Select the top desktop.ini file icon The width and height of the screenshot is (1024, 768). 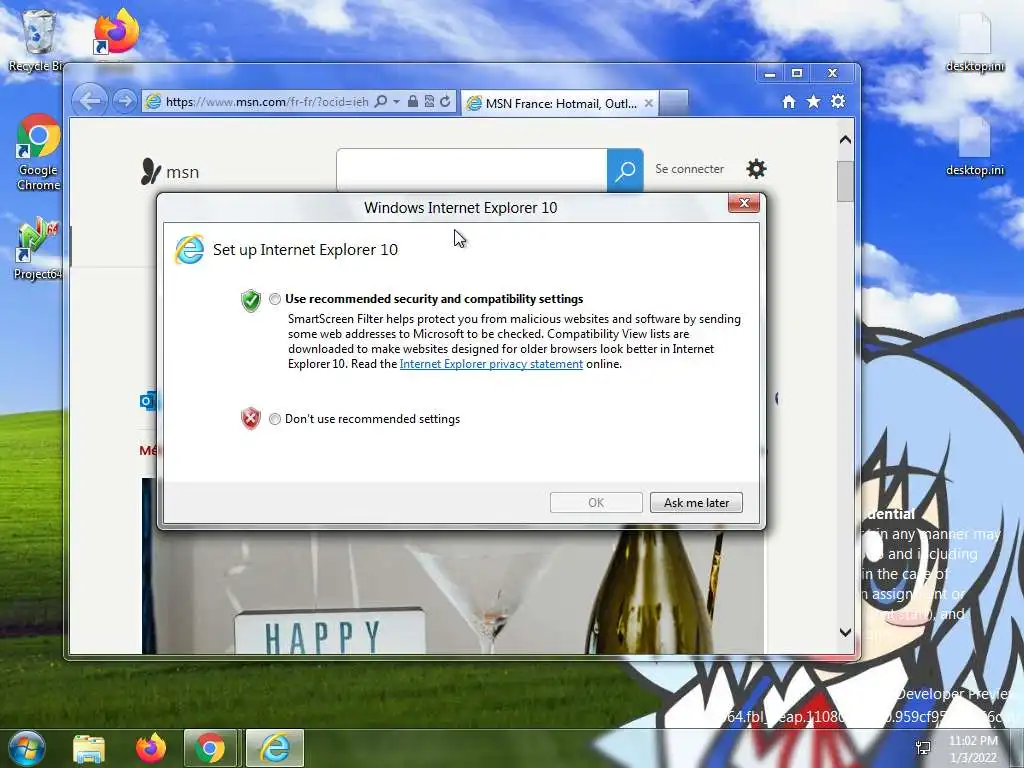click(x=975, y=42)
